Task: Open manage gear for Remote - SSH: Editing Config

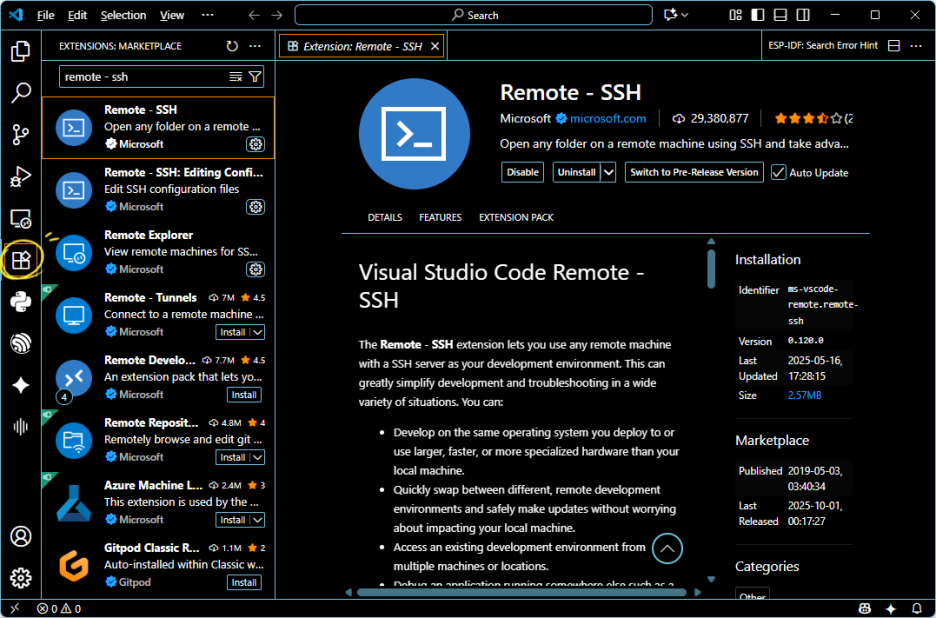Action: tap(255, 207)
